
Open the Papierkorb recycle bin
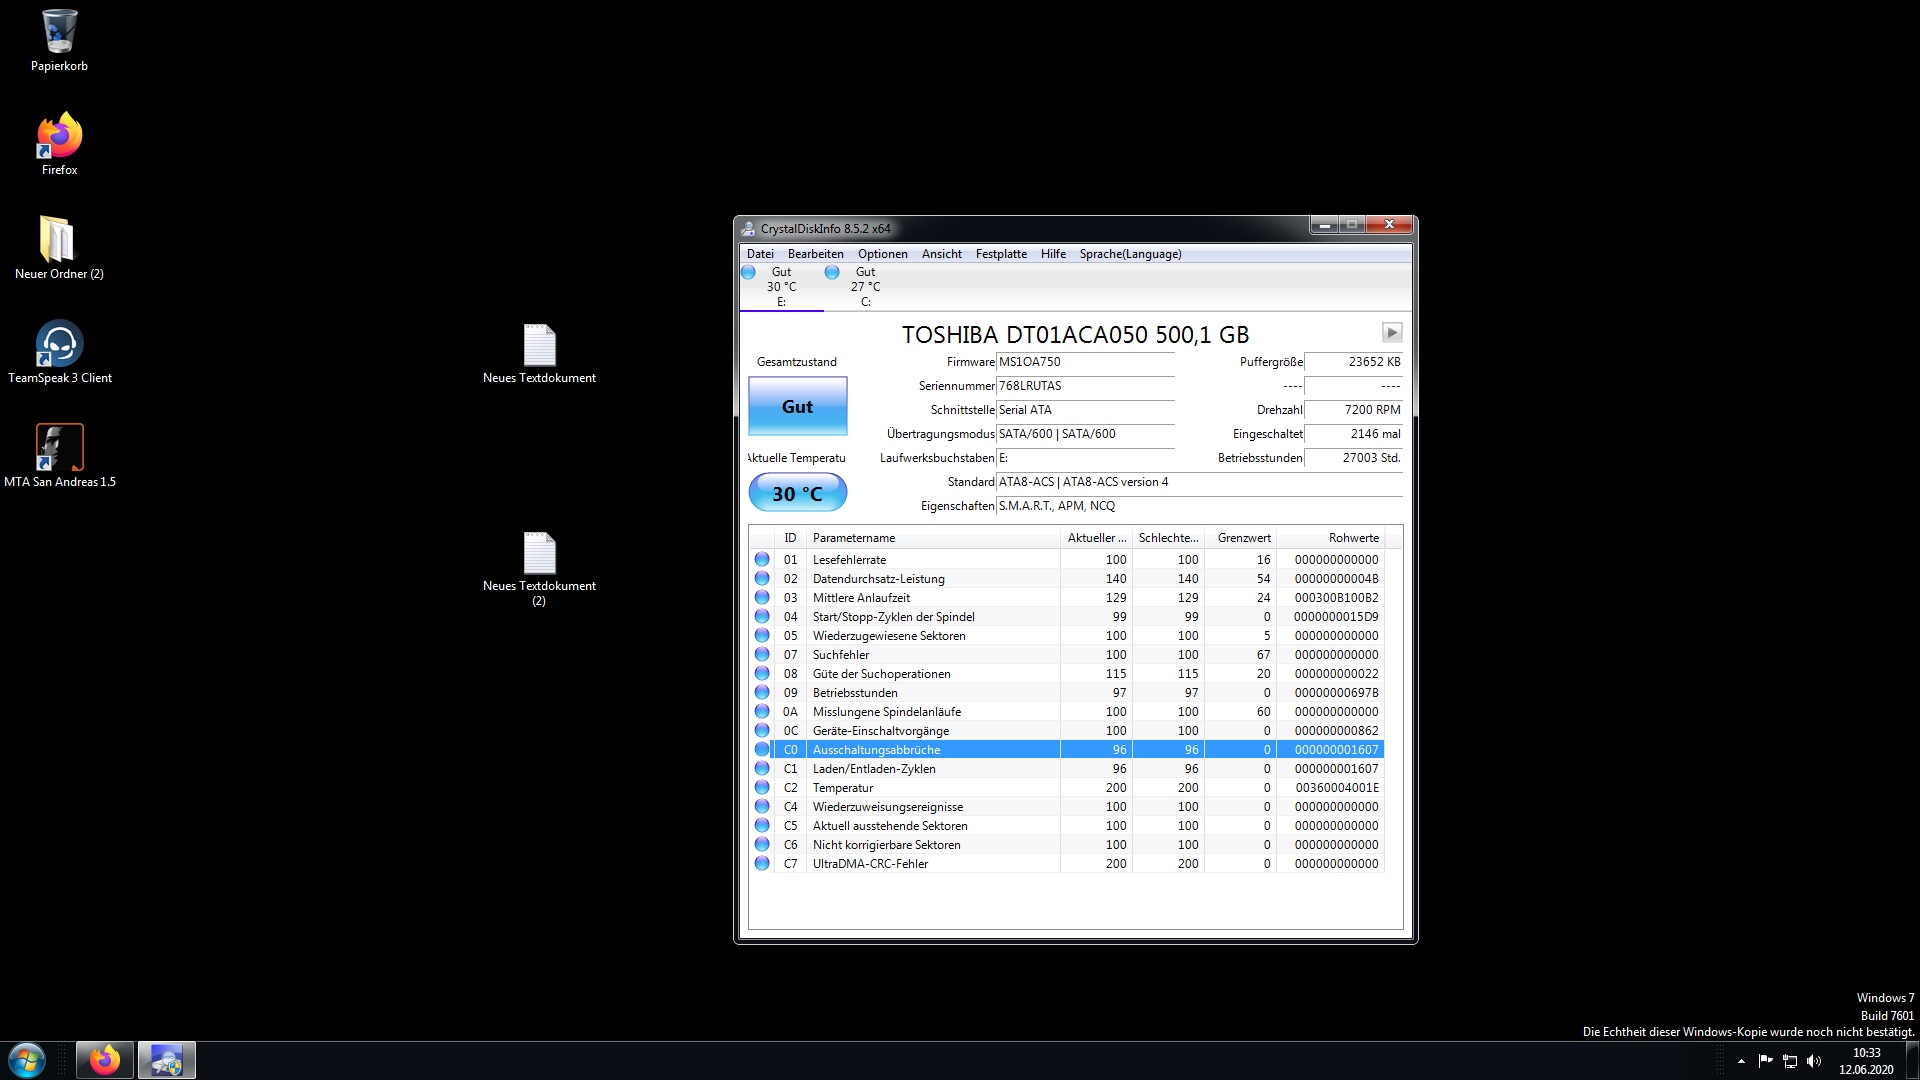[59, 33]
